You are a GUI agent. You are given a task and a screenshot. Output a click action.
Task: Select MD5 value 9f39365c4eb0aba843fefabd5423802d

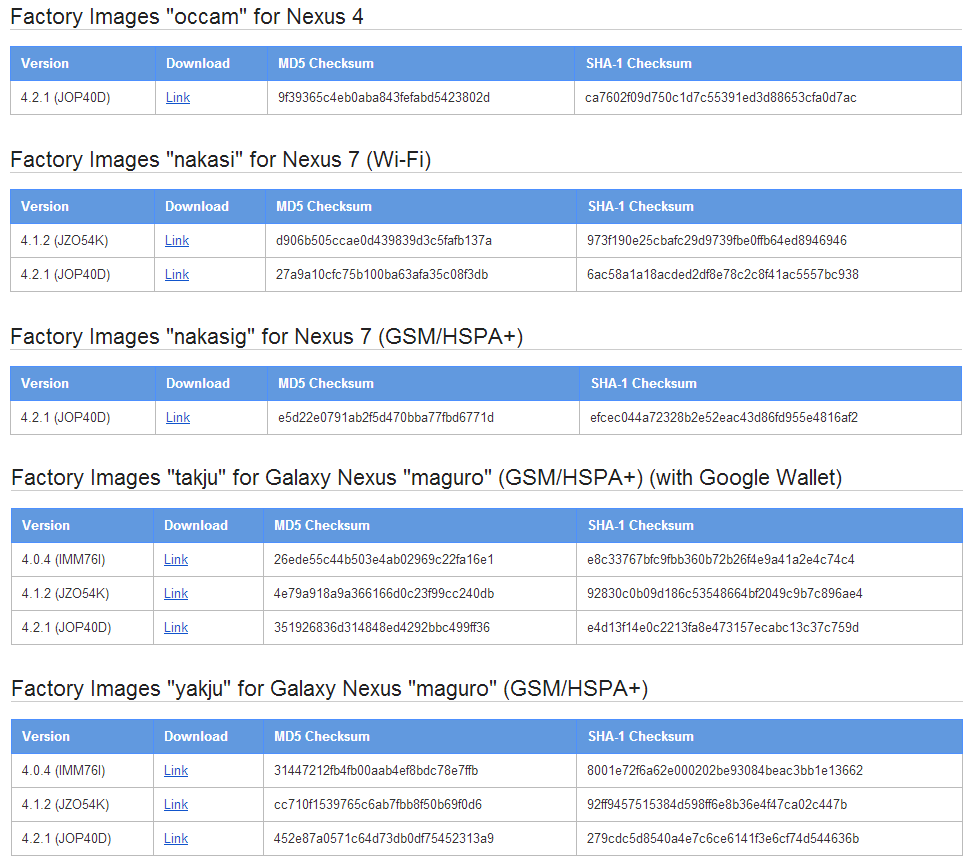384,97
